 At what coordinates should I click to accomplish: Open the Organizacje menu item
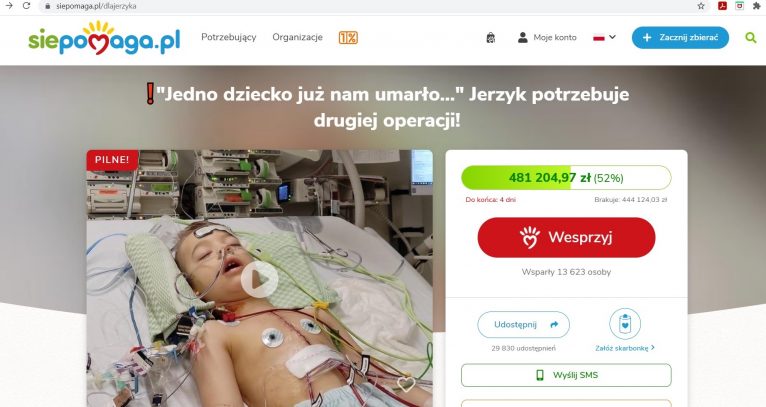[298, 38]
